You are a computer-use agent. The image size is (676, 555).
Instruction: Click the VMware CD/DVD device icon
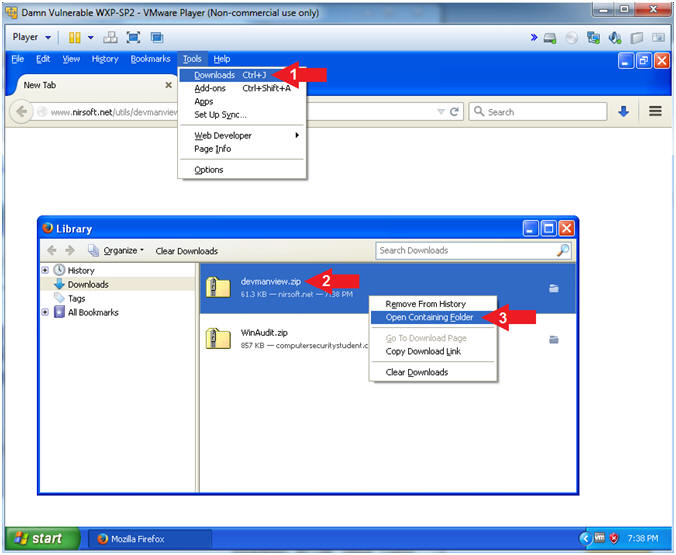coord(572,38)
